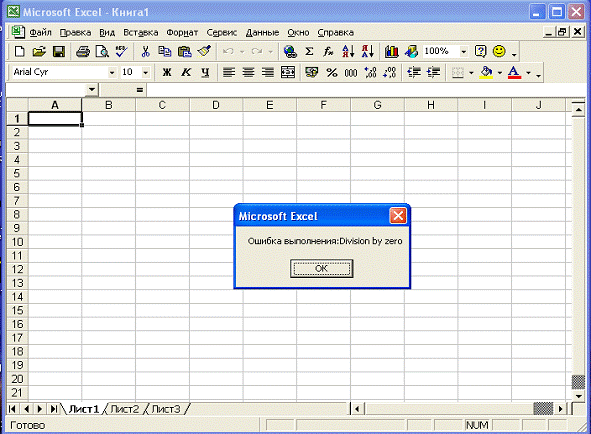This screenshot has width=591, height=434.
Task: Click OK in the error dialog
Action: tap(322, 268)
